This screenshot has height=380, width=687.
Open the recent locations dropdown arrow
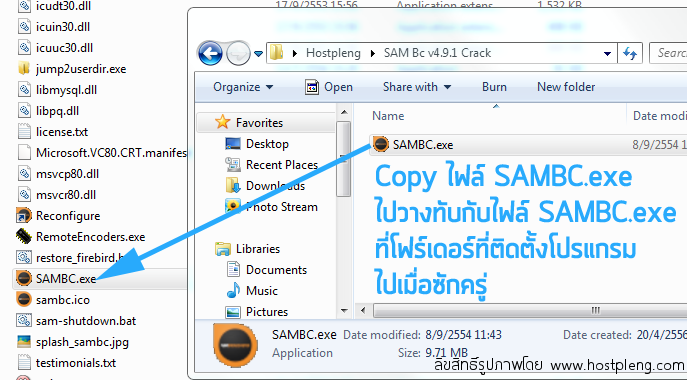pos(259,54)
